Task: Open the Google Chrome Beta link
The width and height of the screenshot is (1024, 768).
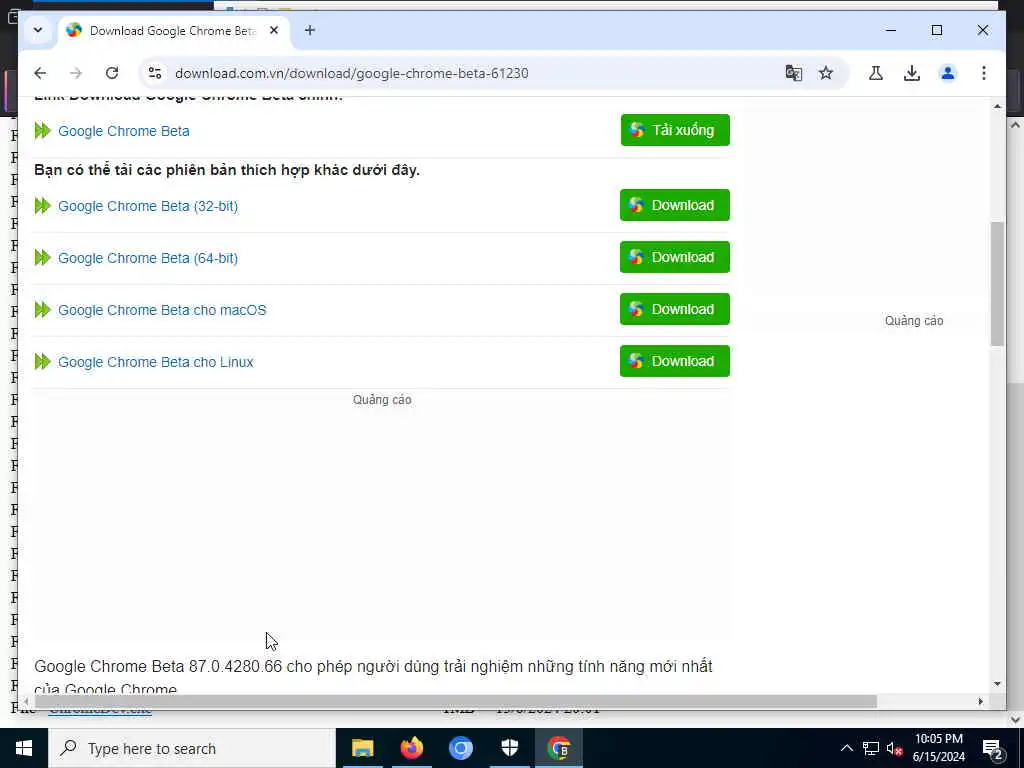Action: coord(123,131)
